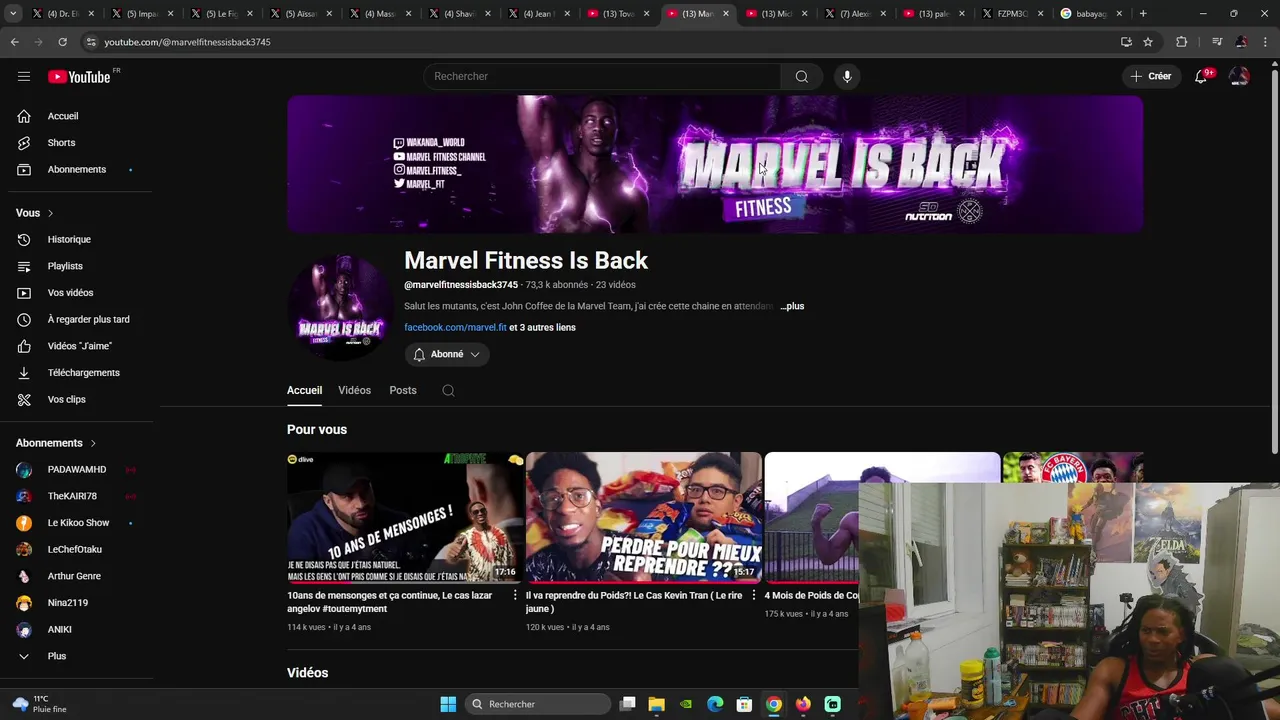Open Arthur Genre subscription channel
The image size is (1280, 720).
pyautogui.click(x=76, y=576)
